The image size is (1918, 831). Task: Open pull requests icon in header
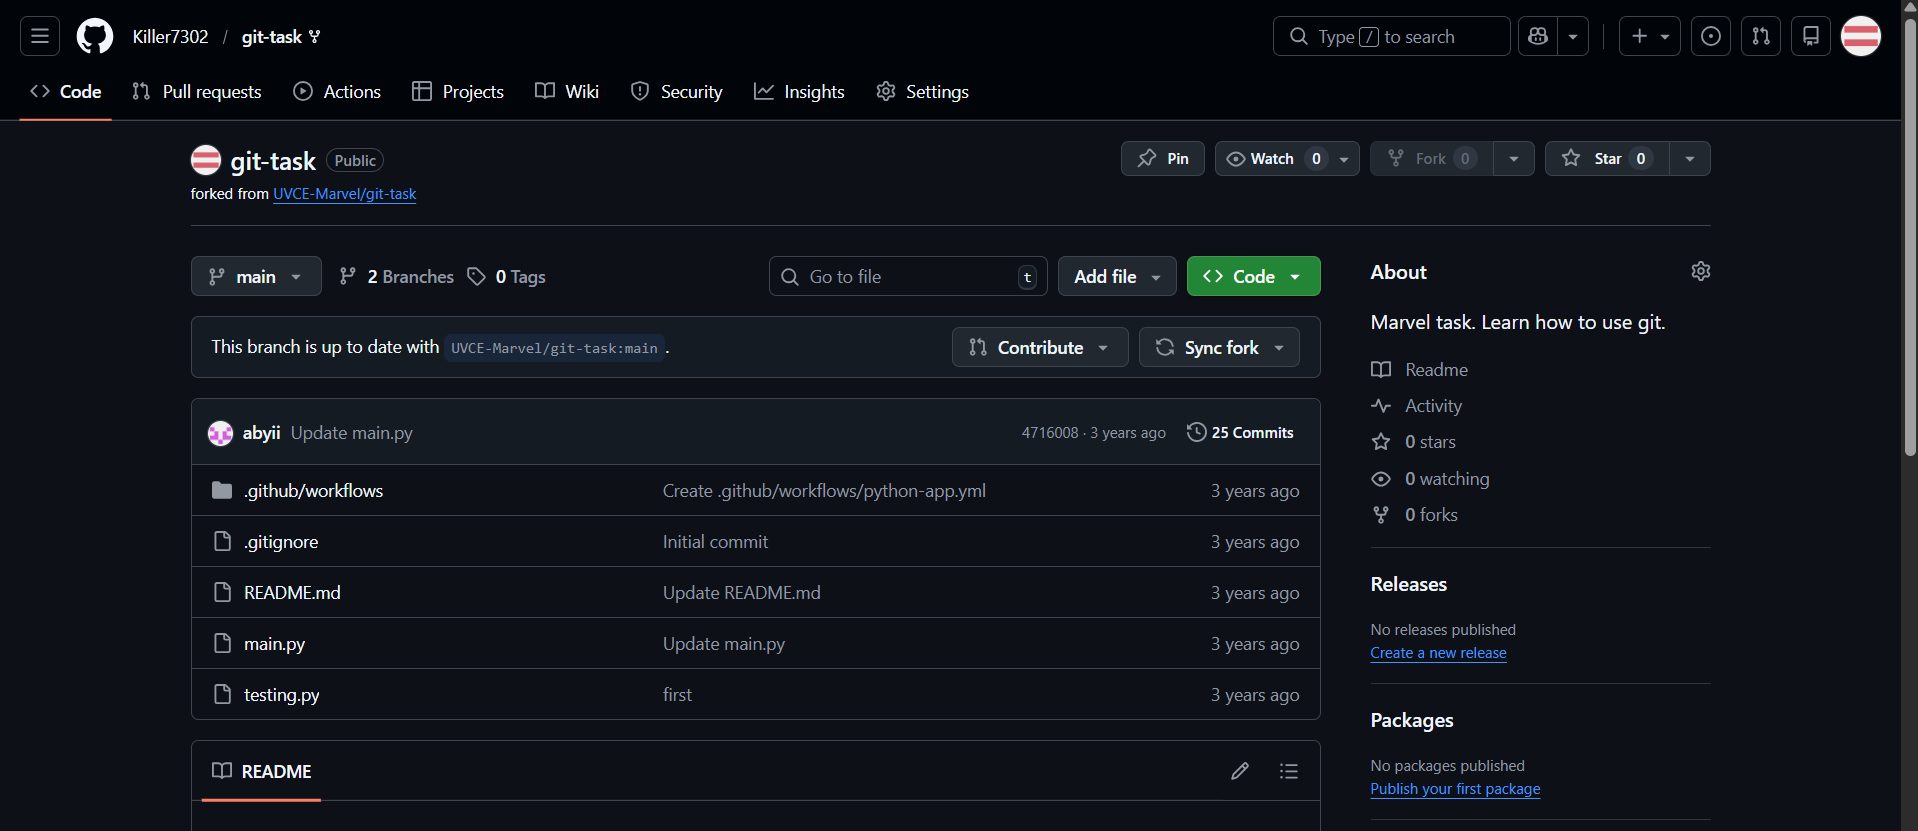pyautogui.click(x=1761, y=36)
